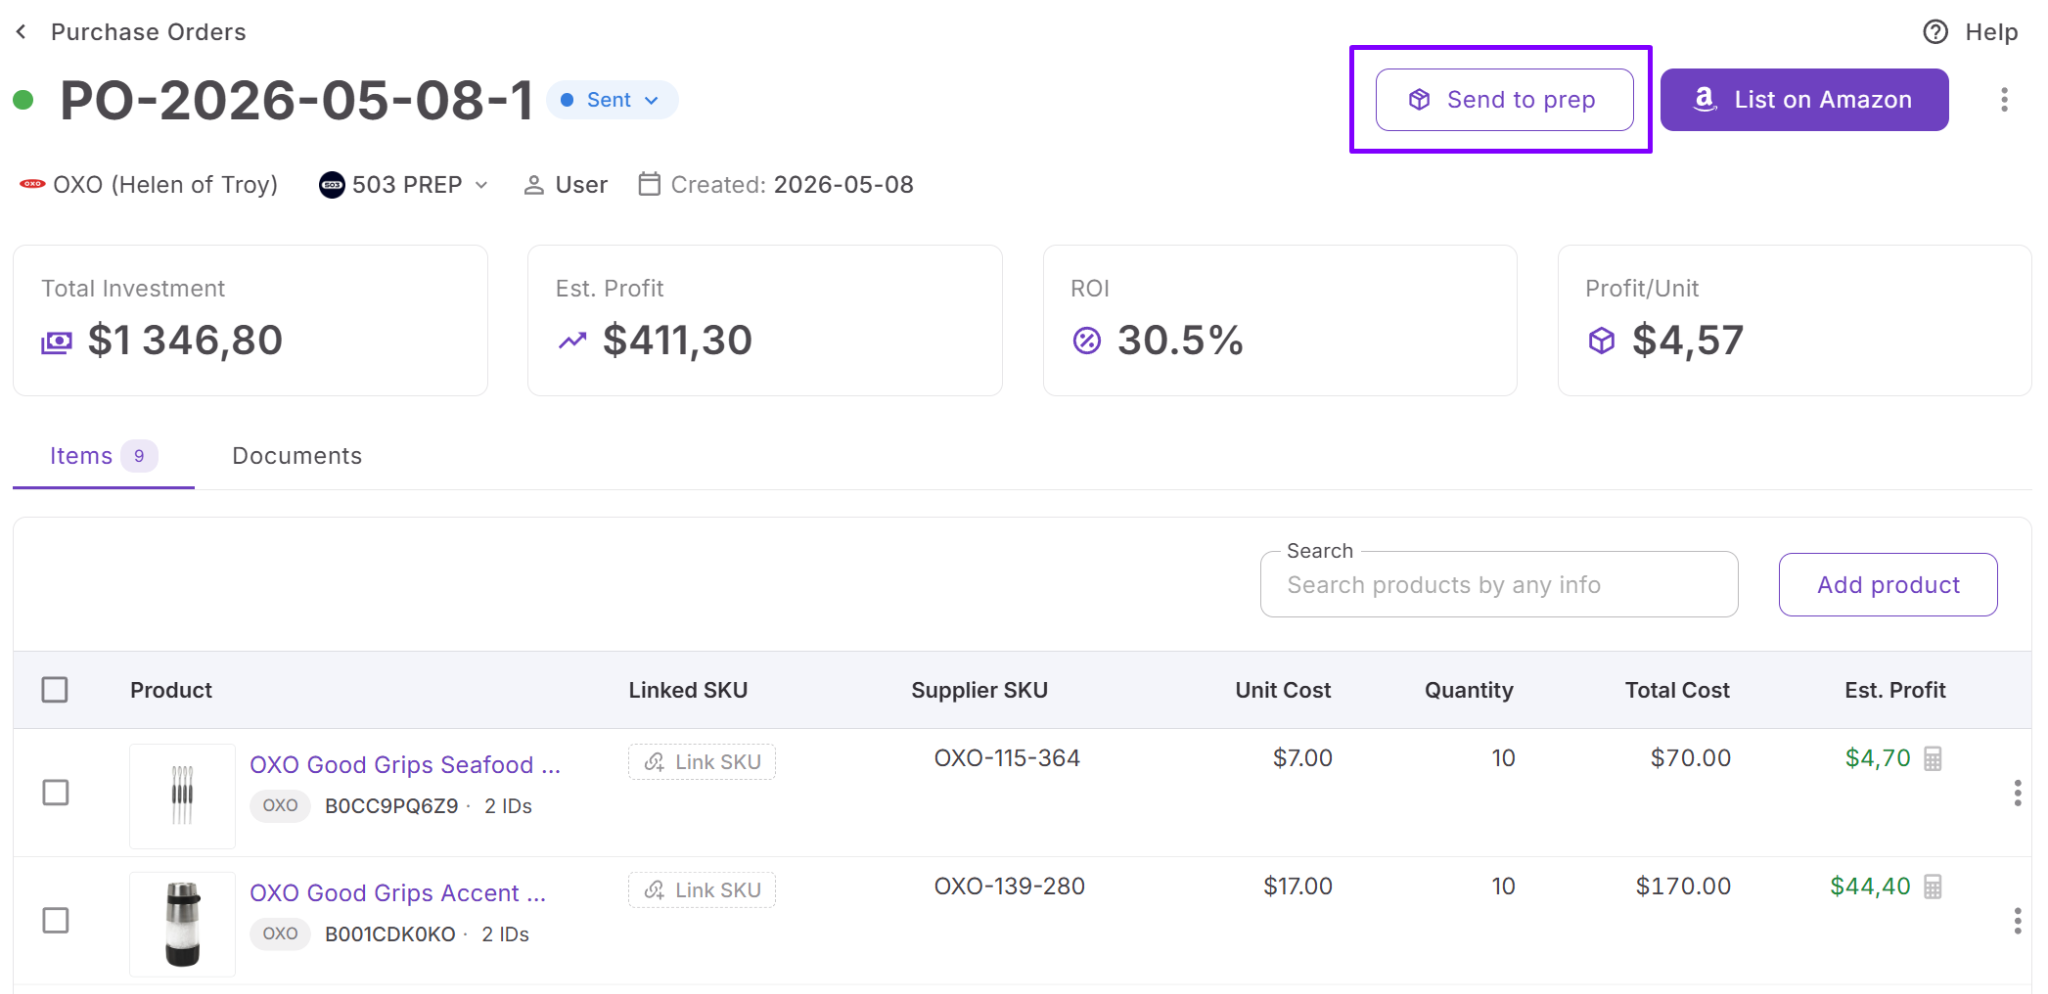The width and height of the screenshot is (2048, 994).
Task: Click the $4,57 profit per unit value
Action: [1688, 341]
